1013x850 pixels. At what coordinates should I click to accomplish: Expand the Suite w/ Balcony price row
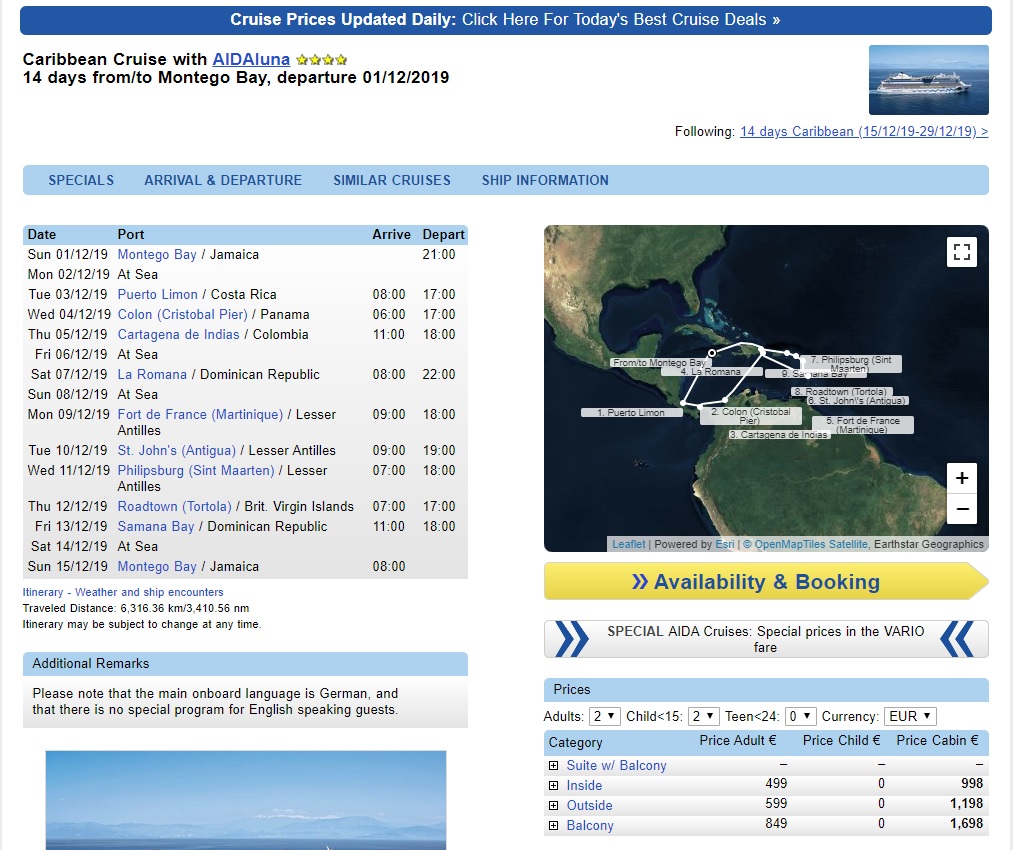553,765
